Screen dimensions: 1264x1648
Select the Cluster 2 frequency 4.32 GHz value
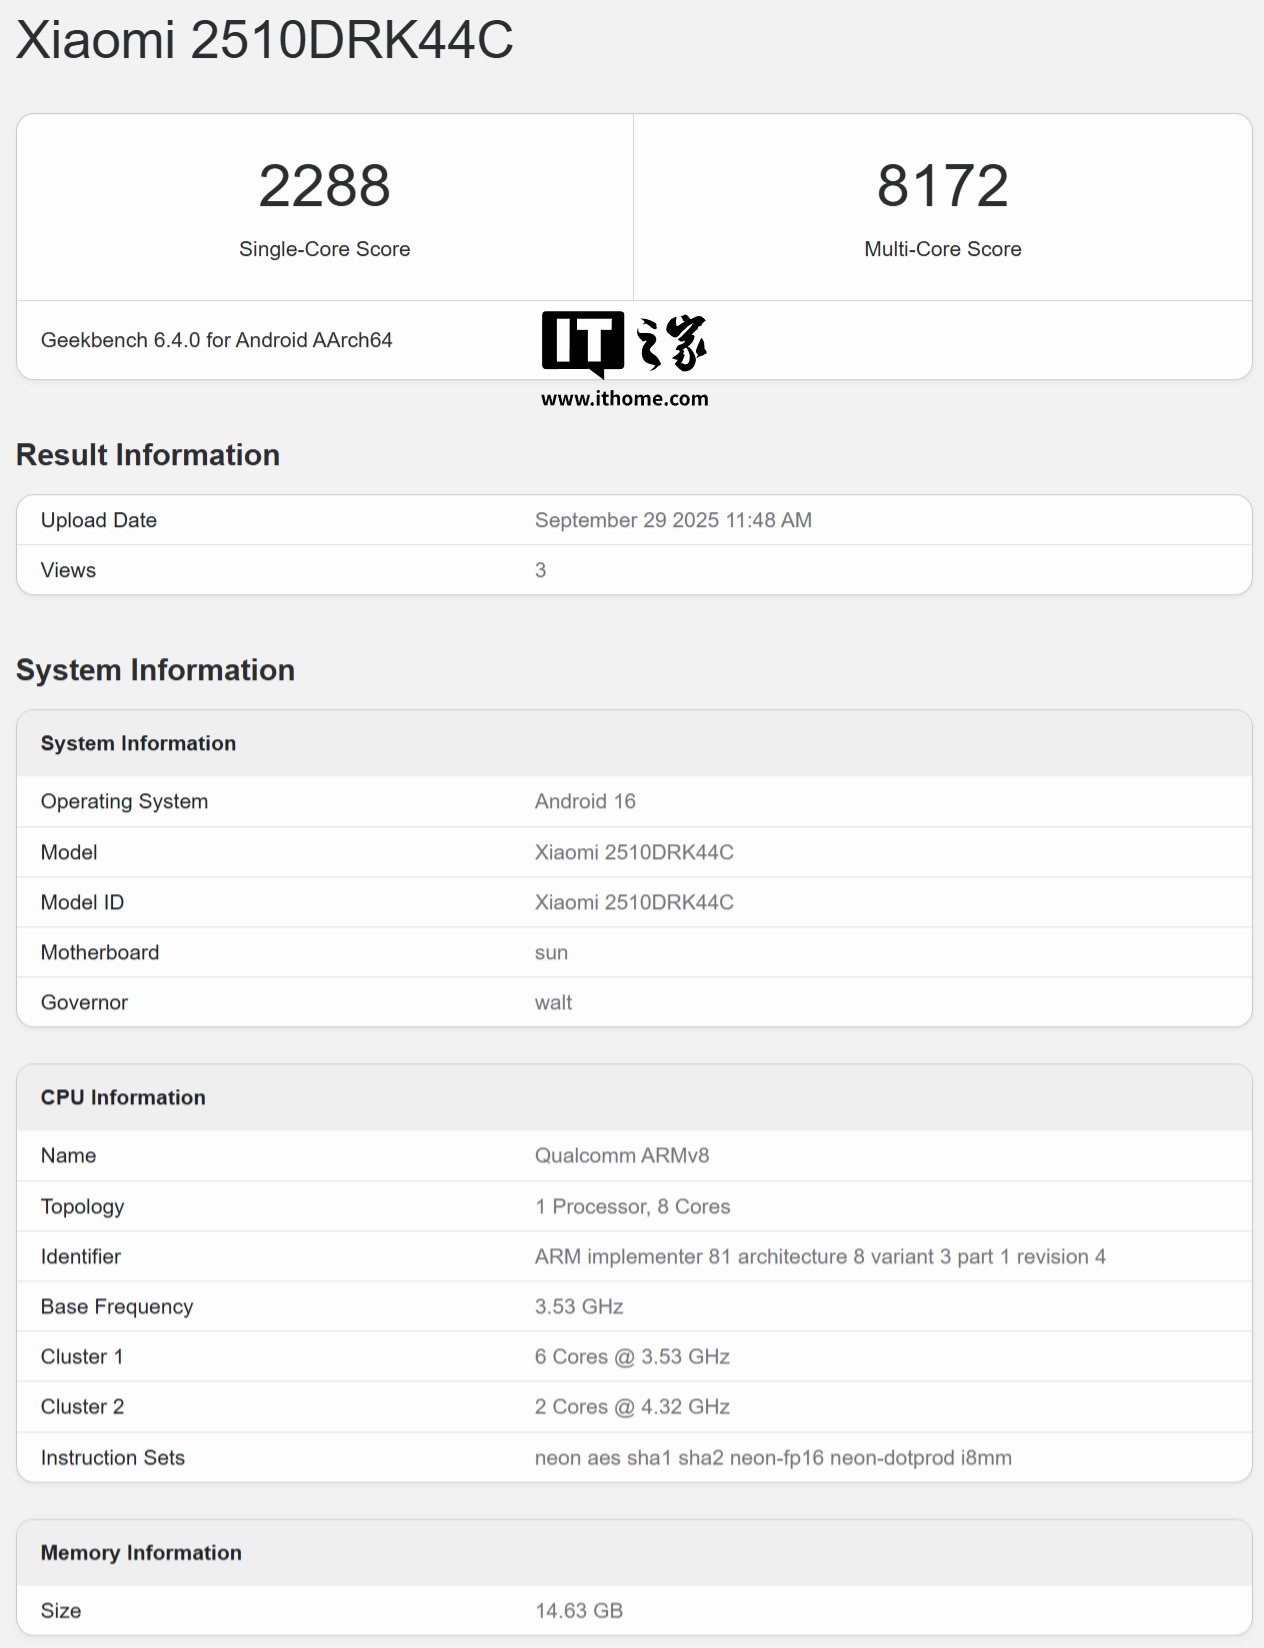pyautogui.click(x=632, y=1407)
